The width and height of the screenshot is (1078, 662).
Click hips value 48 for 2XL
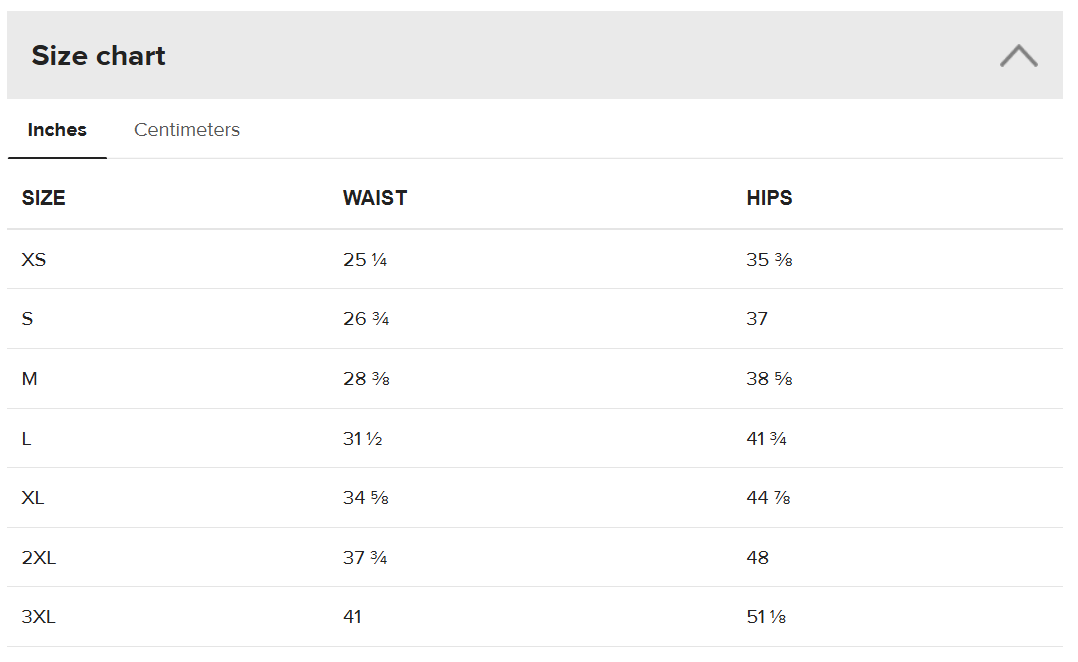(757, 558)
